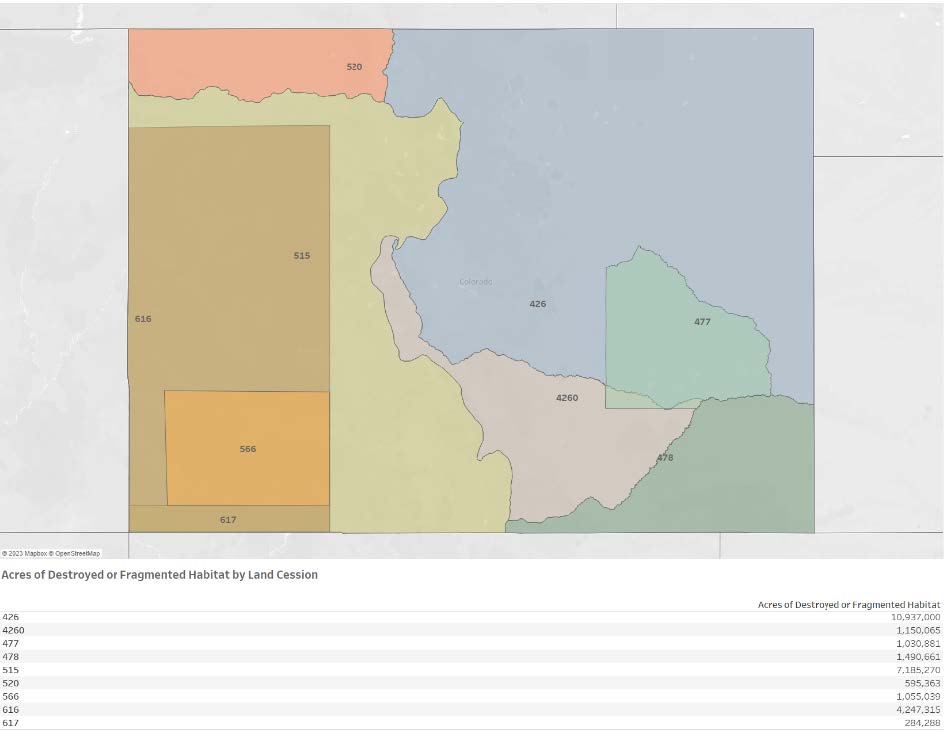Image resolution: width=947 pixels, height=735 pixels.
Task: Click the 4260 row label in table
Action: point(13,631)
